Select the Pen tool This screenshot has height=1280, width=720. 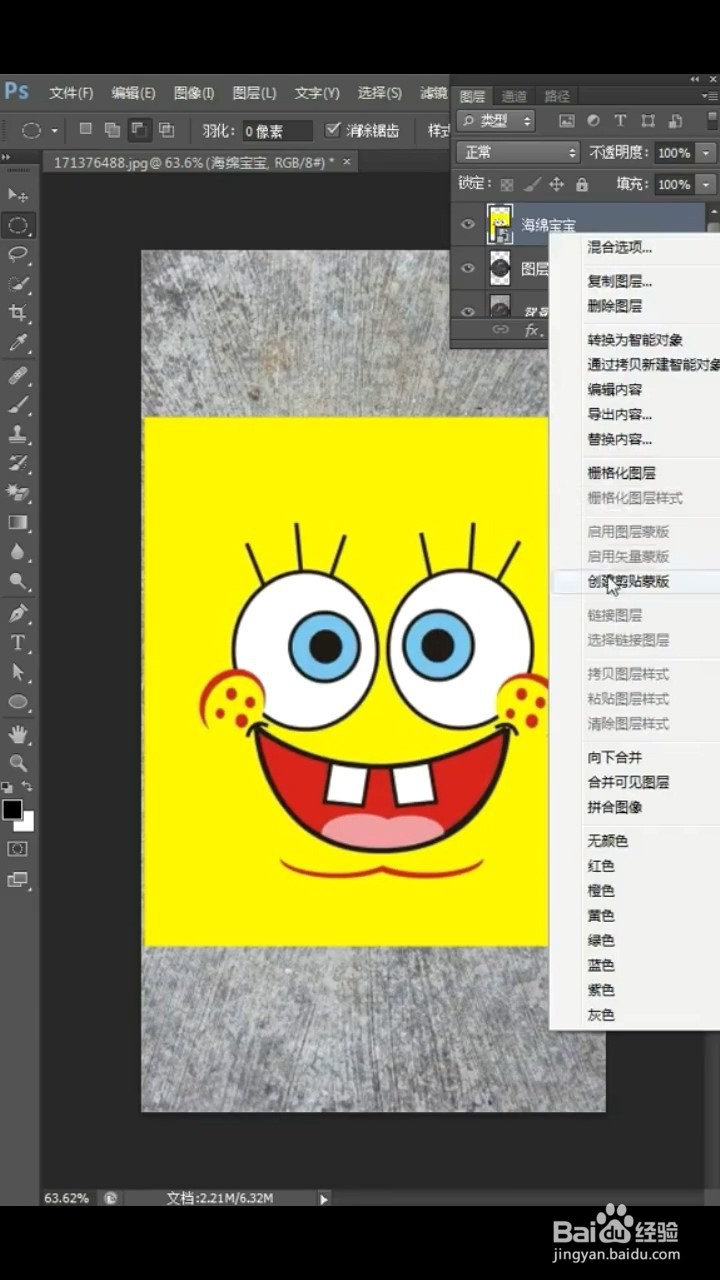click(18, 613)
